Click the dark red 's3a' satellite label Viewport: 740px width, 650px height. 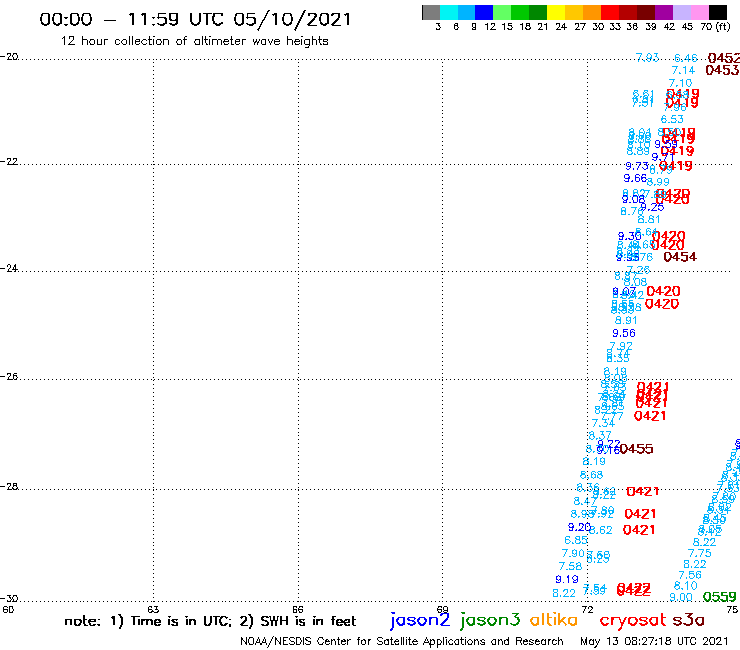point(689,620)
